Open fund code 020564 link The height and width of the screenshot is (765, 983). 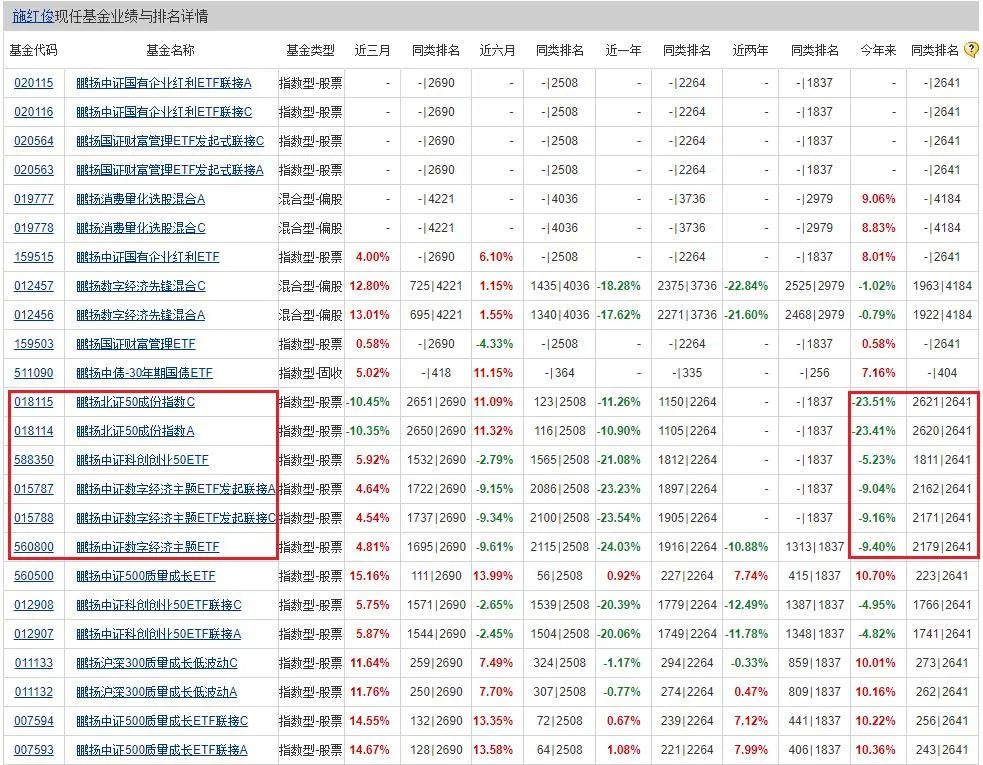point(34,141)
